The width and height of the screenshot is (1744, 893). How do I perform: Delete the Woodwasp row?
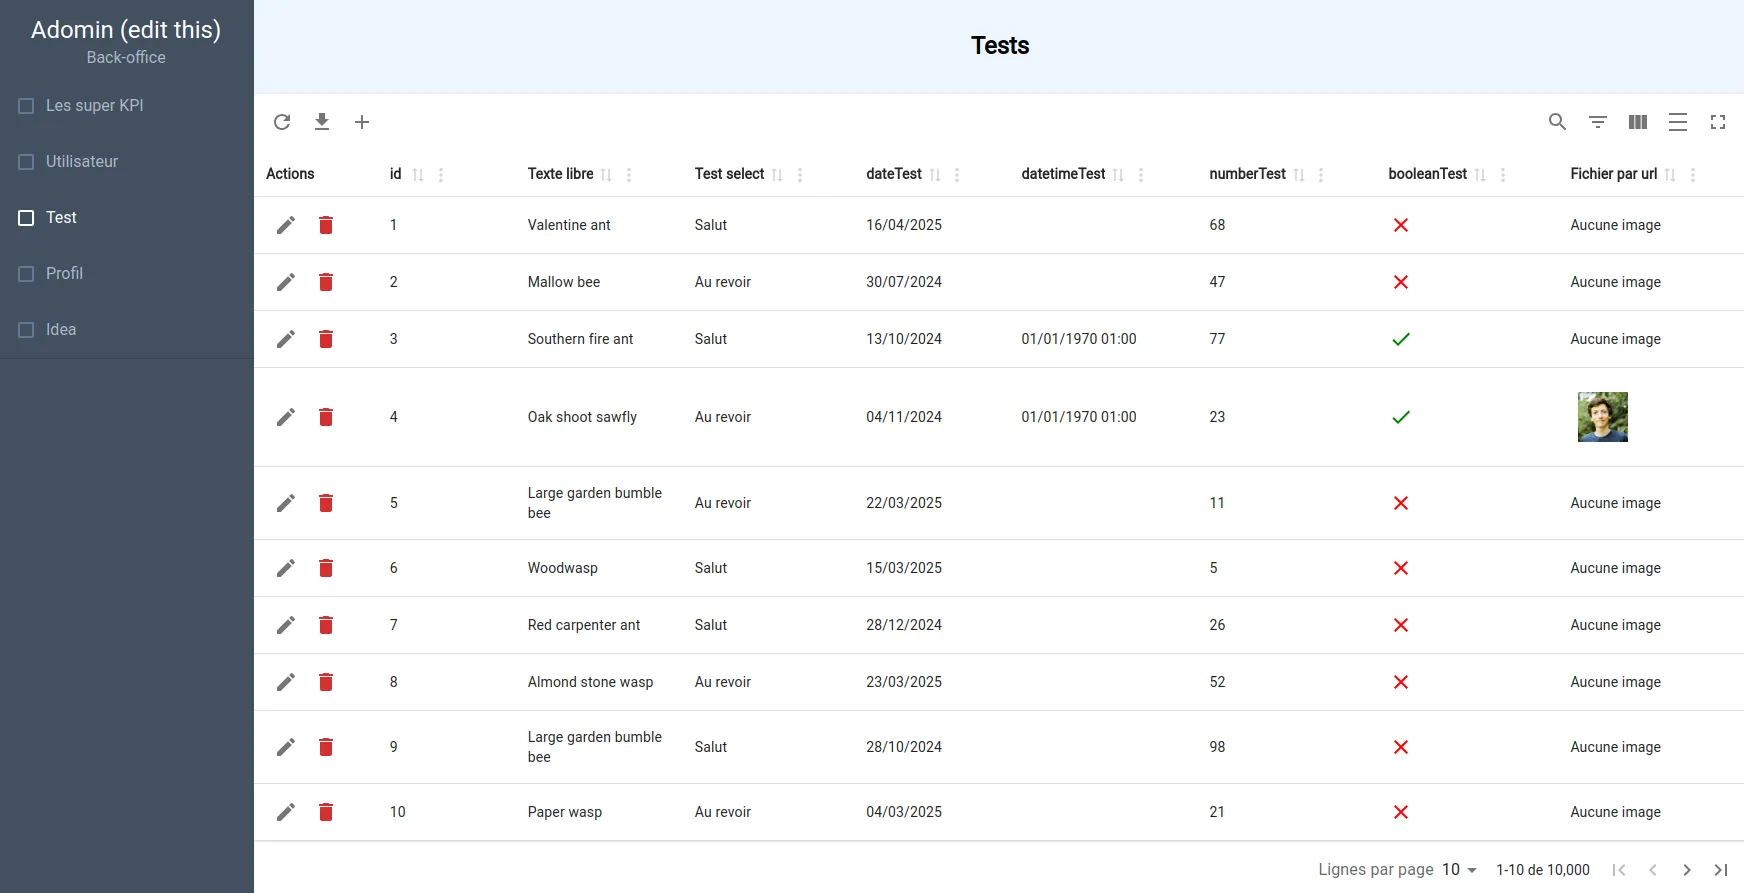pos(326,568)
